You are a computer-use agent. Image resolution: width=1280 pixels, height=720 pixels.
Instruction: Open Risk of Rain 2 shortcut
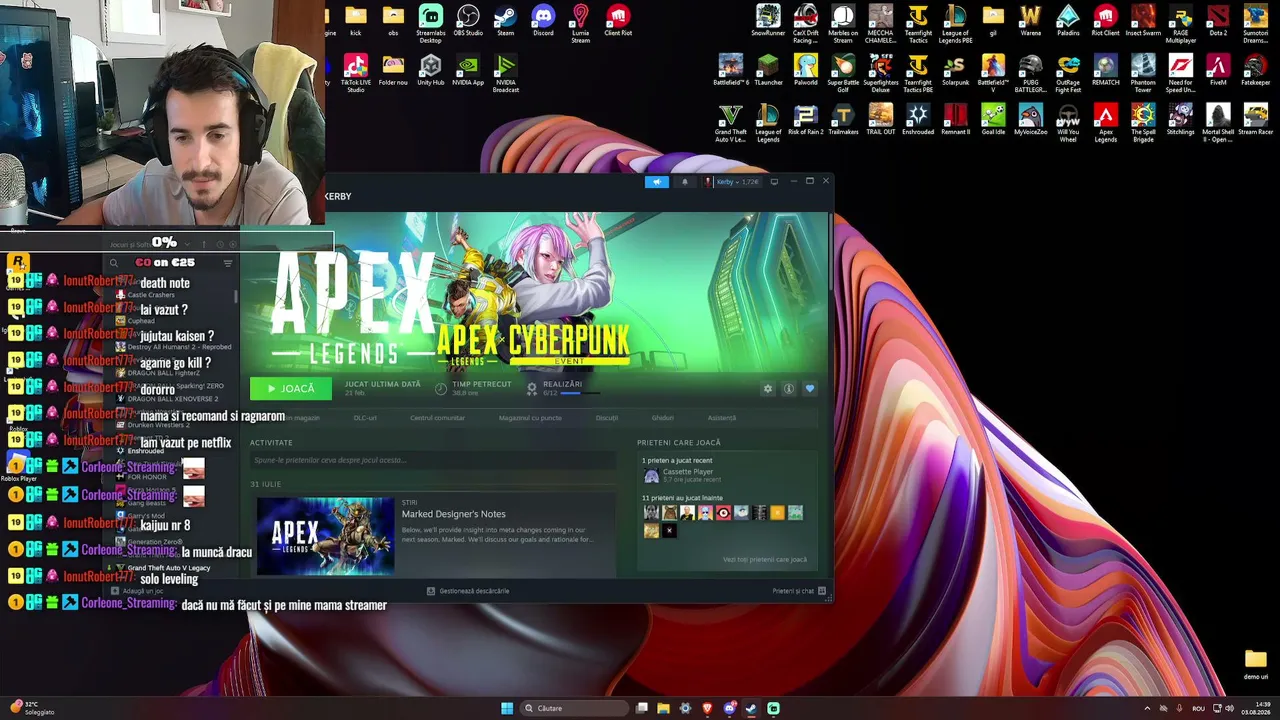pos(806,121)
